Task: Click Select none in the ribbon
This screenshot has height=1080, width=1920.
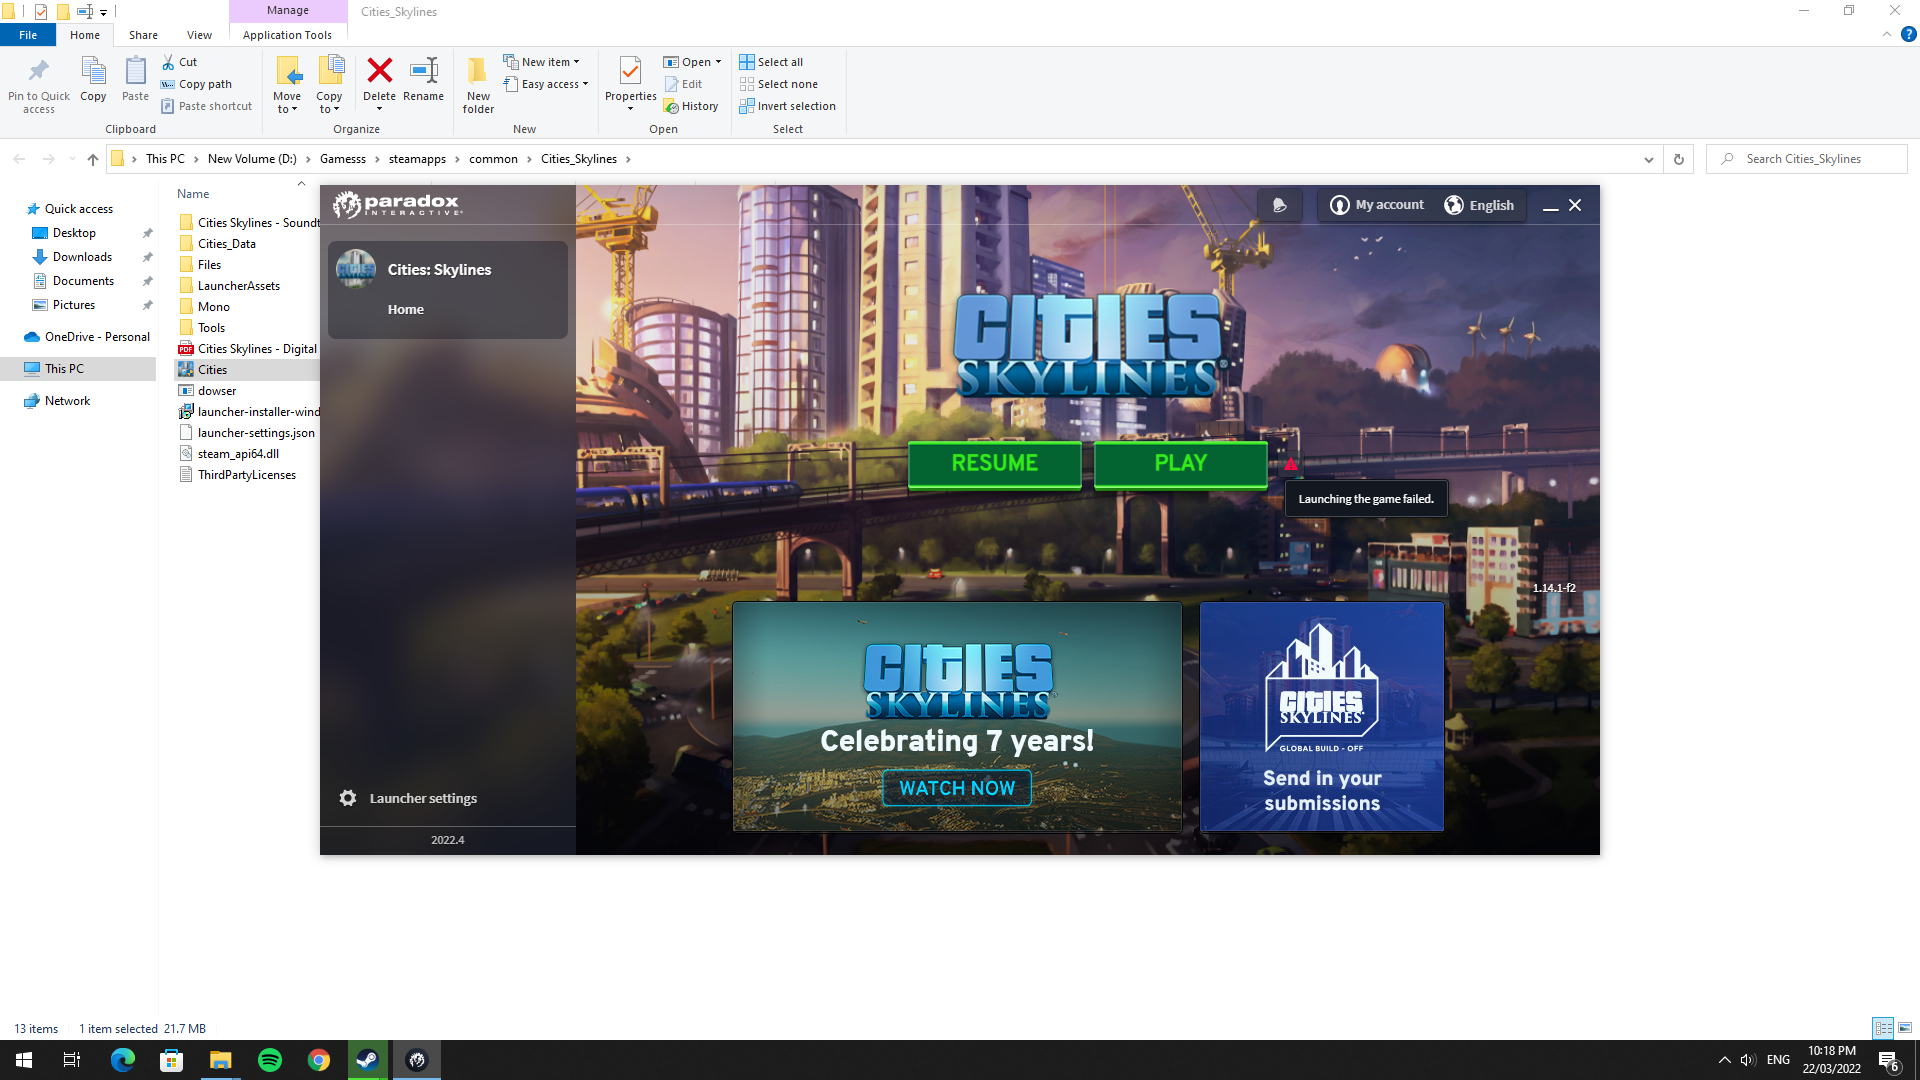Action: pyautogui.click(x=779, y=84)
